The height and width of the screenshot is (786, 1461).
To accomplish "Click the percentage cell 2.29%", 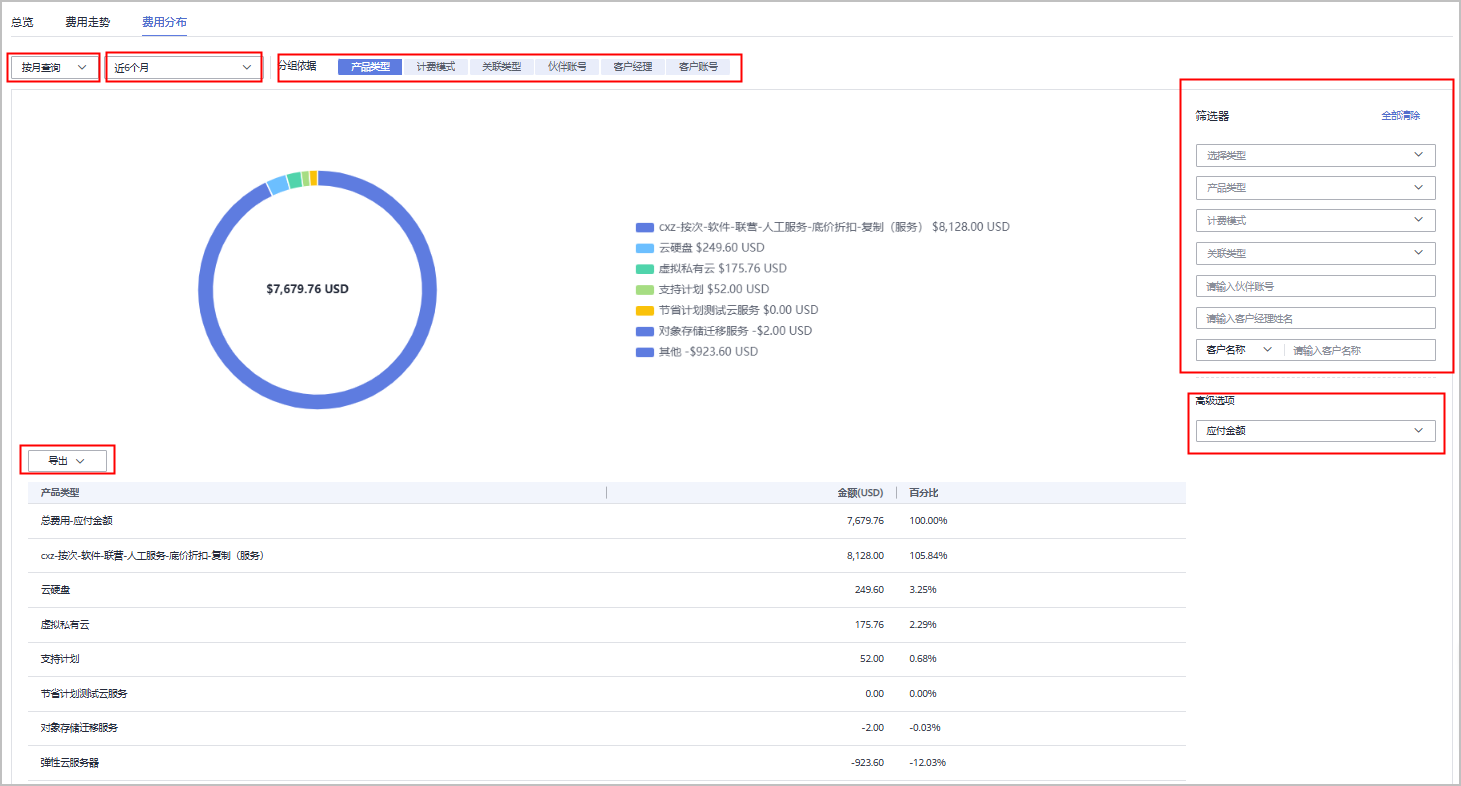I will (923, 625).
